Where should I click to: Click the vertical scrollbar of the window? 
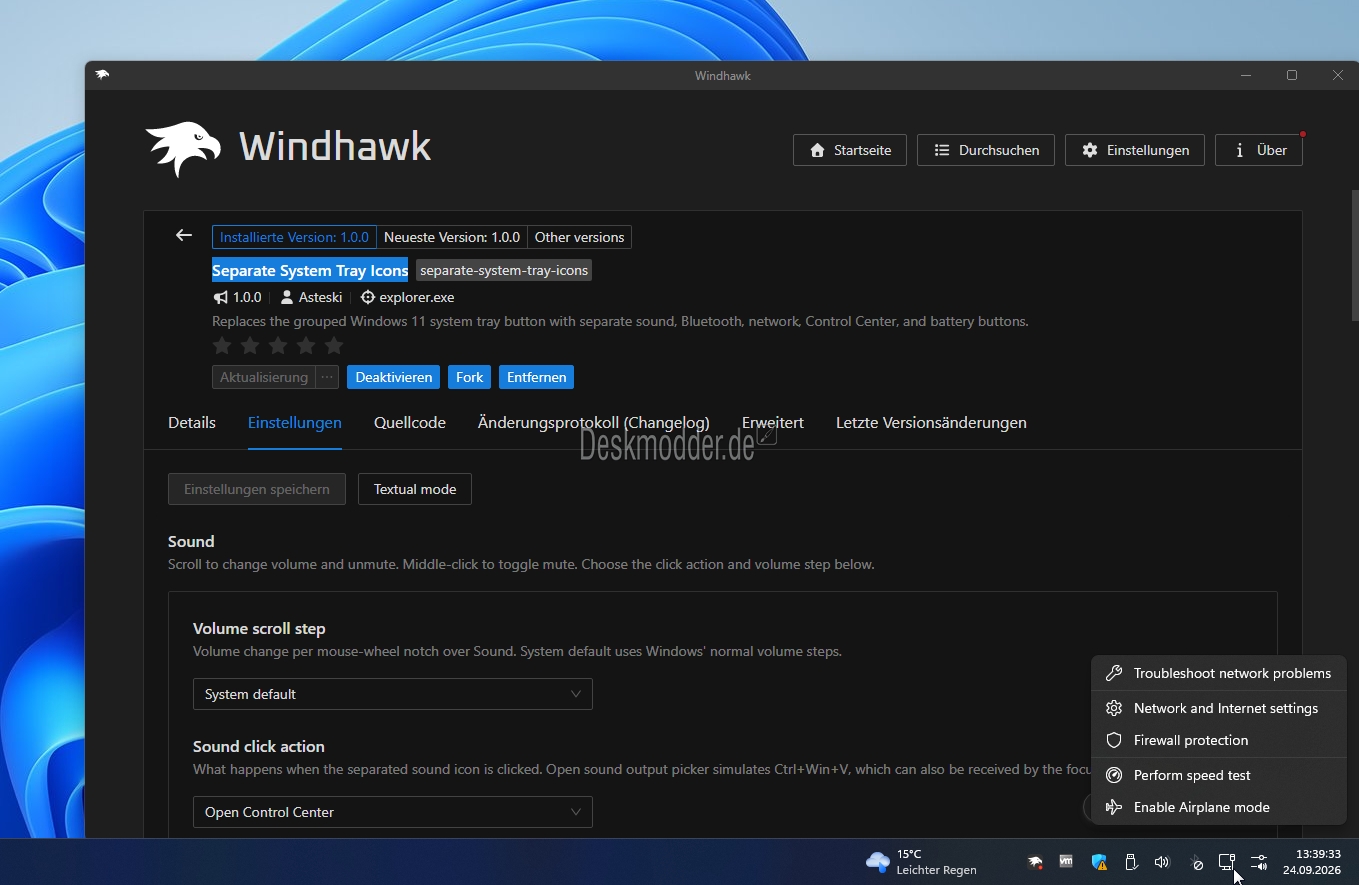(1355, 255)
